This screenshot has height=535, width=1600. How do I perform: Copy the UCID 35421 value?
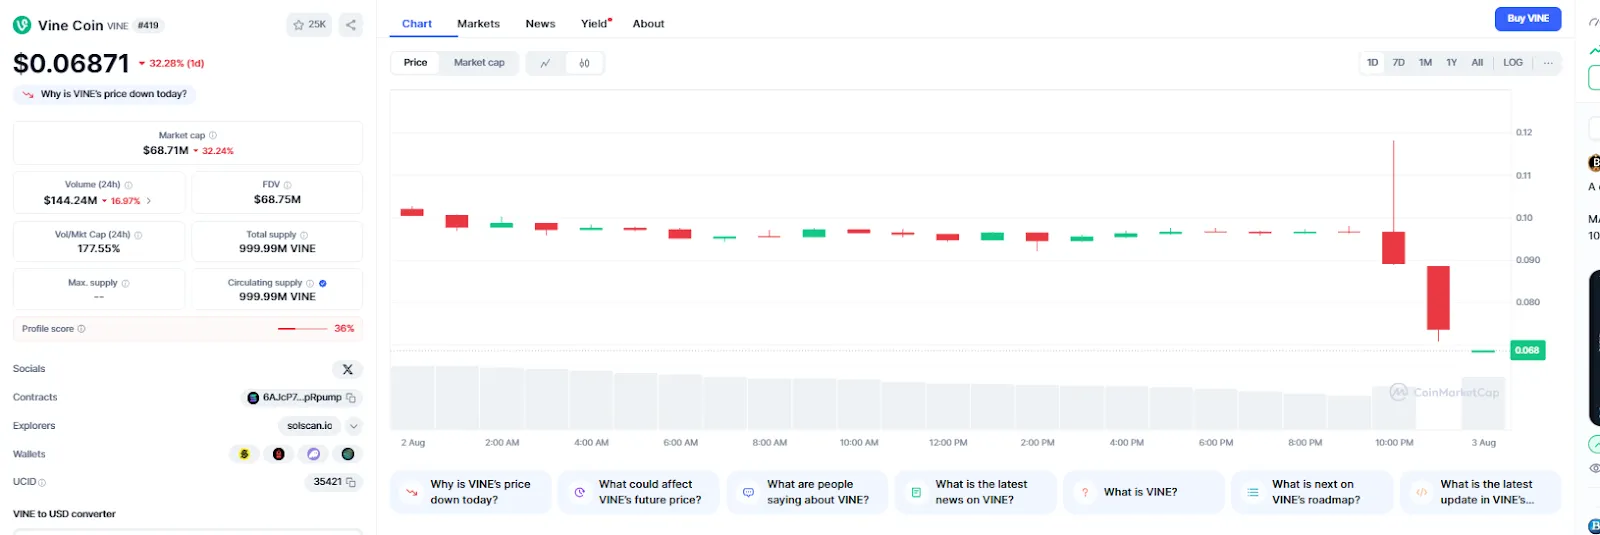click(350, 482)
